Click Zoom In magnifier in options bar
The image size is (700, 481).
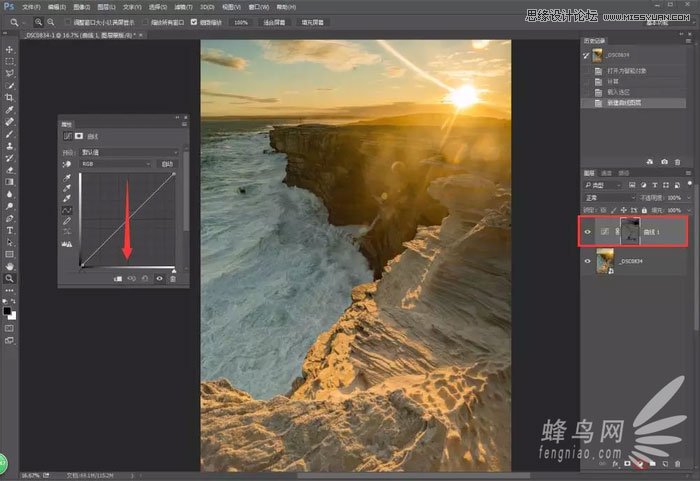point(39,22)
